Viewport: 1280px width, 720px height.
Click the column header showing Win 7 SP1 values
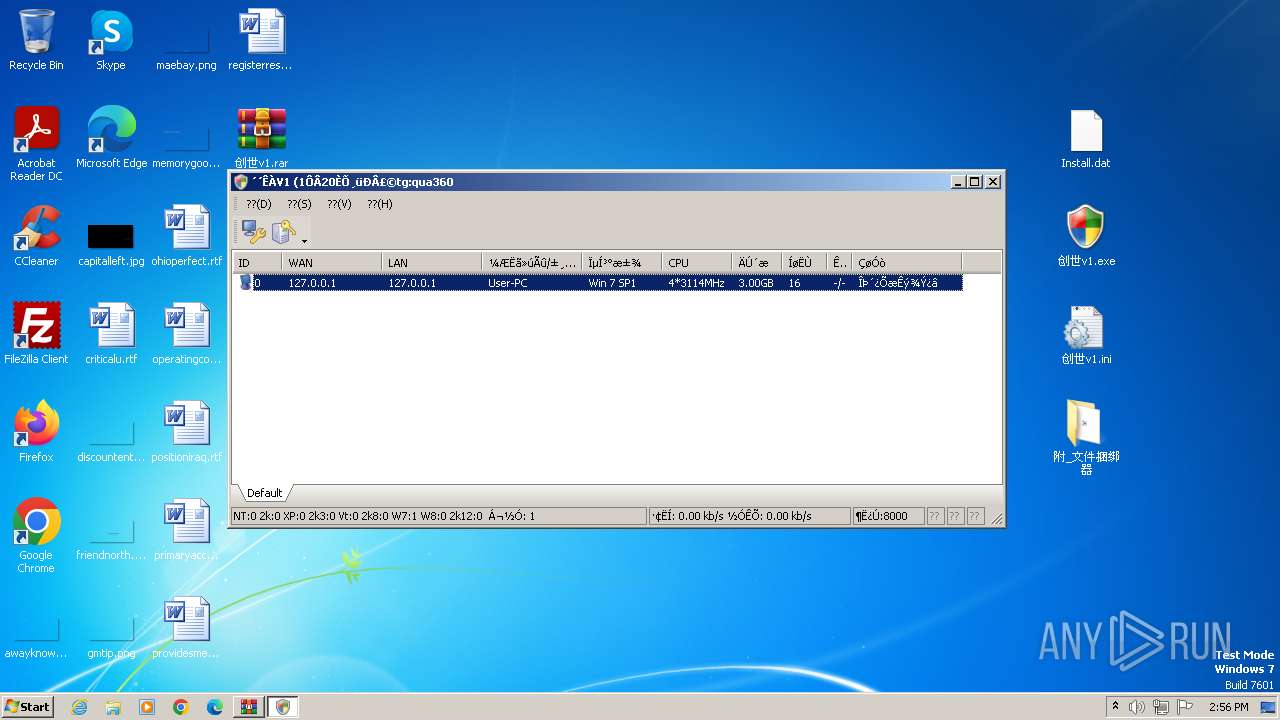622,263
